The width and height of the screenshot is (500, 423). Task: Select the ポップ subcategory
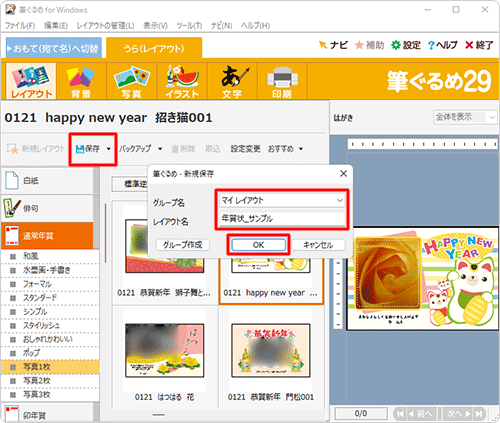point(50,353)
